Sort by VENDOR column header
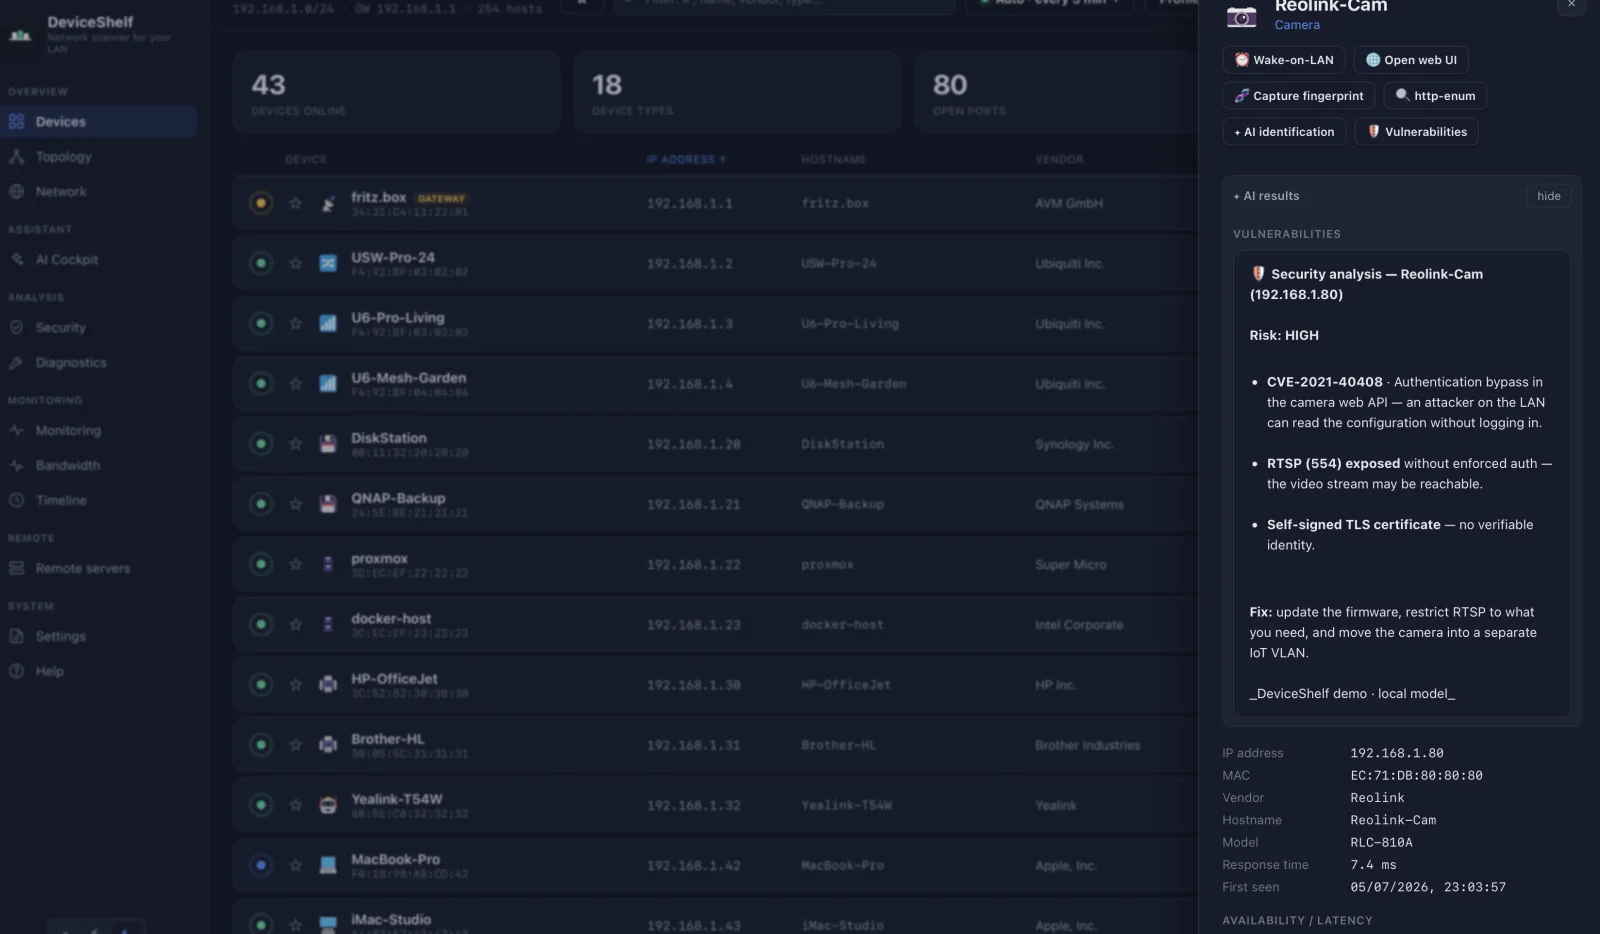The height and width of the screenshot is (934, 1600). 1059,160
